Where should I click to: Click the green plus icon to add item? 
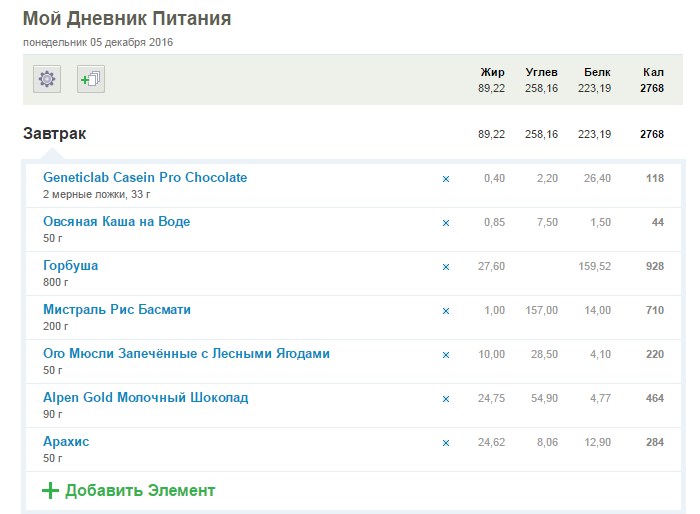pyautogui.click(x=50, y=490)
